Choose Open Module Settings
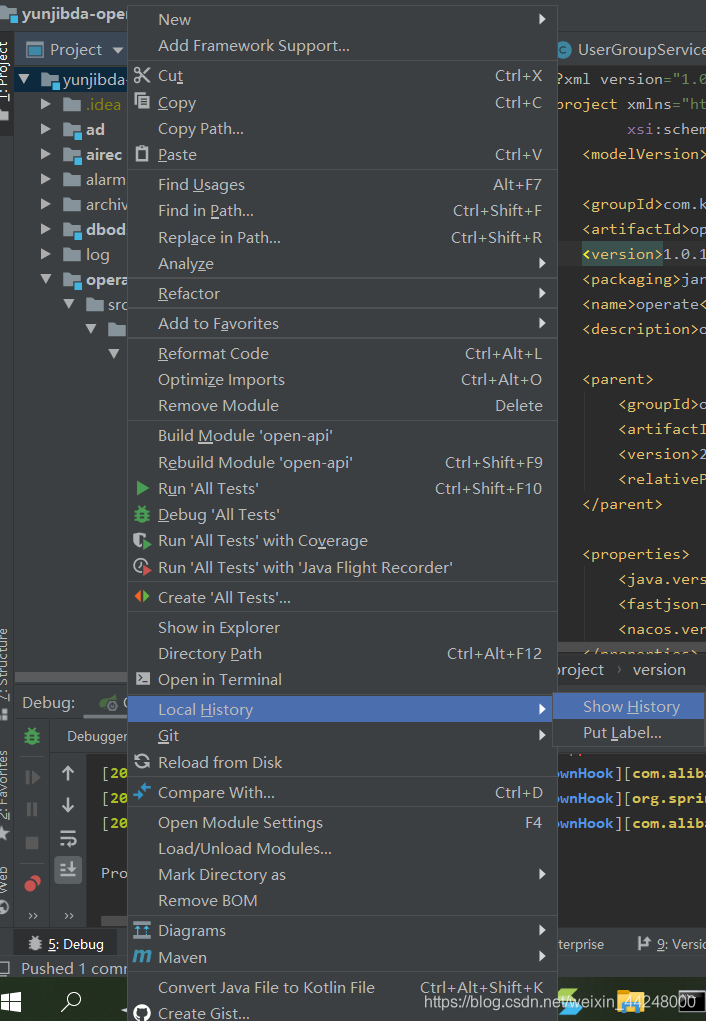The height and width of the screenshot is (1021, 706). pos(342,822)
